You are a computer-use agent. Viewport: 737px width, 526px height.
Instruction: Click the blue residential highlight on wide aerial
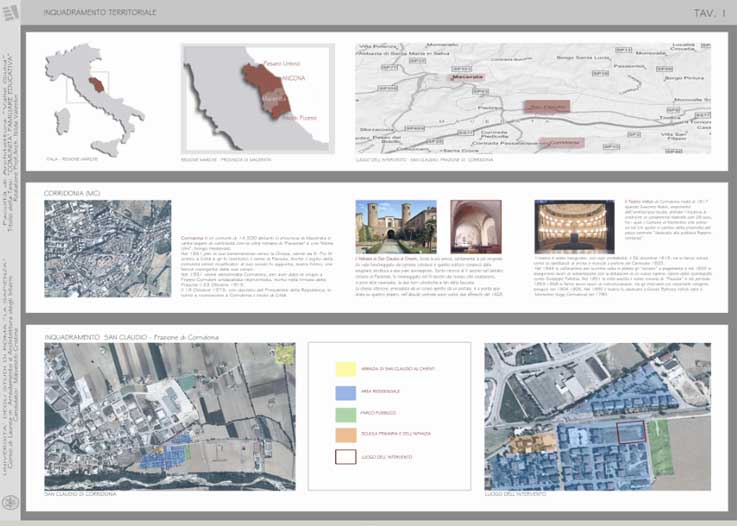165,454
